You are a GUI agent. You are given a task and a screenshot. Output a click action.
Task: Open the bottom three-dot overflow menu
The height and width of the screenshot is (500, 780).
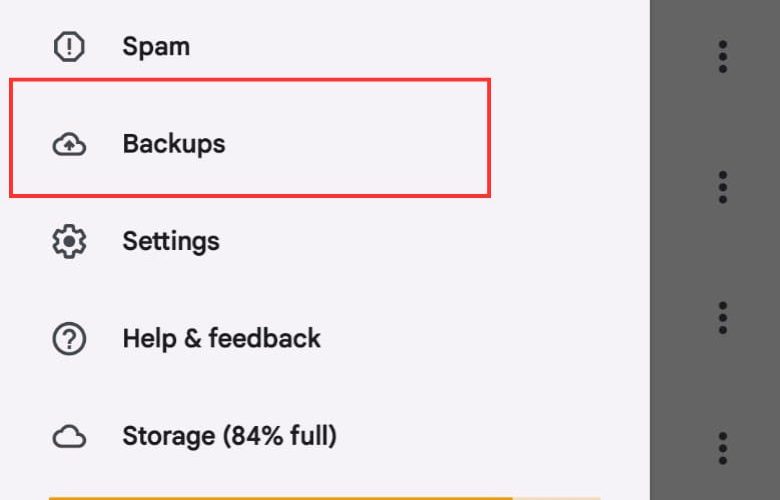tap(723, 448)
